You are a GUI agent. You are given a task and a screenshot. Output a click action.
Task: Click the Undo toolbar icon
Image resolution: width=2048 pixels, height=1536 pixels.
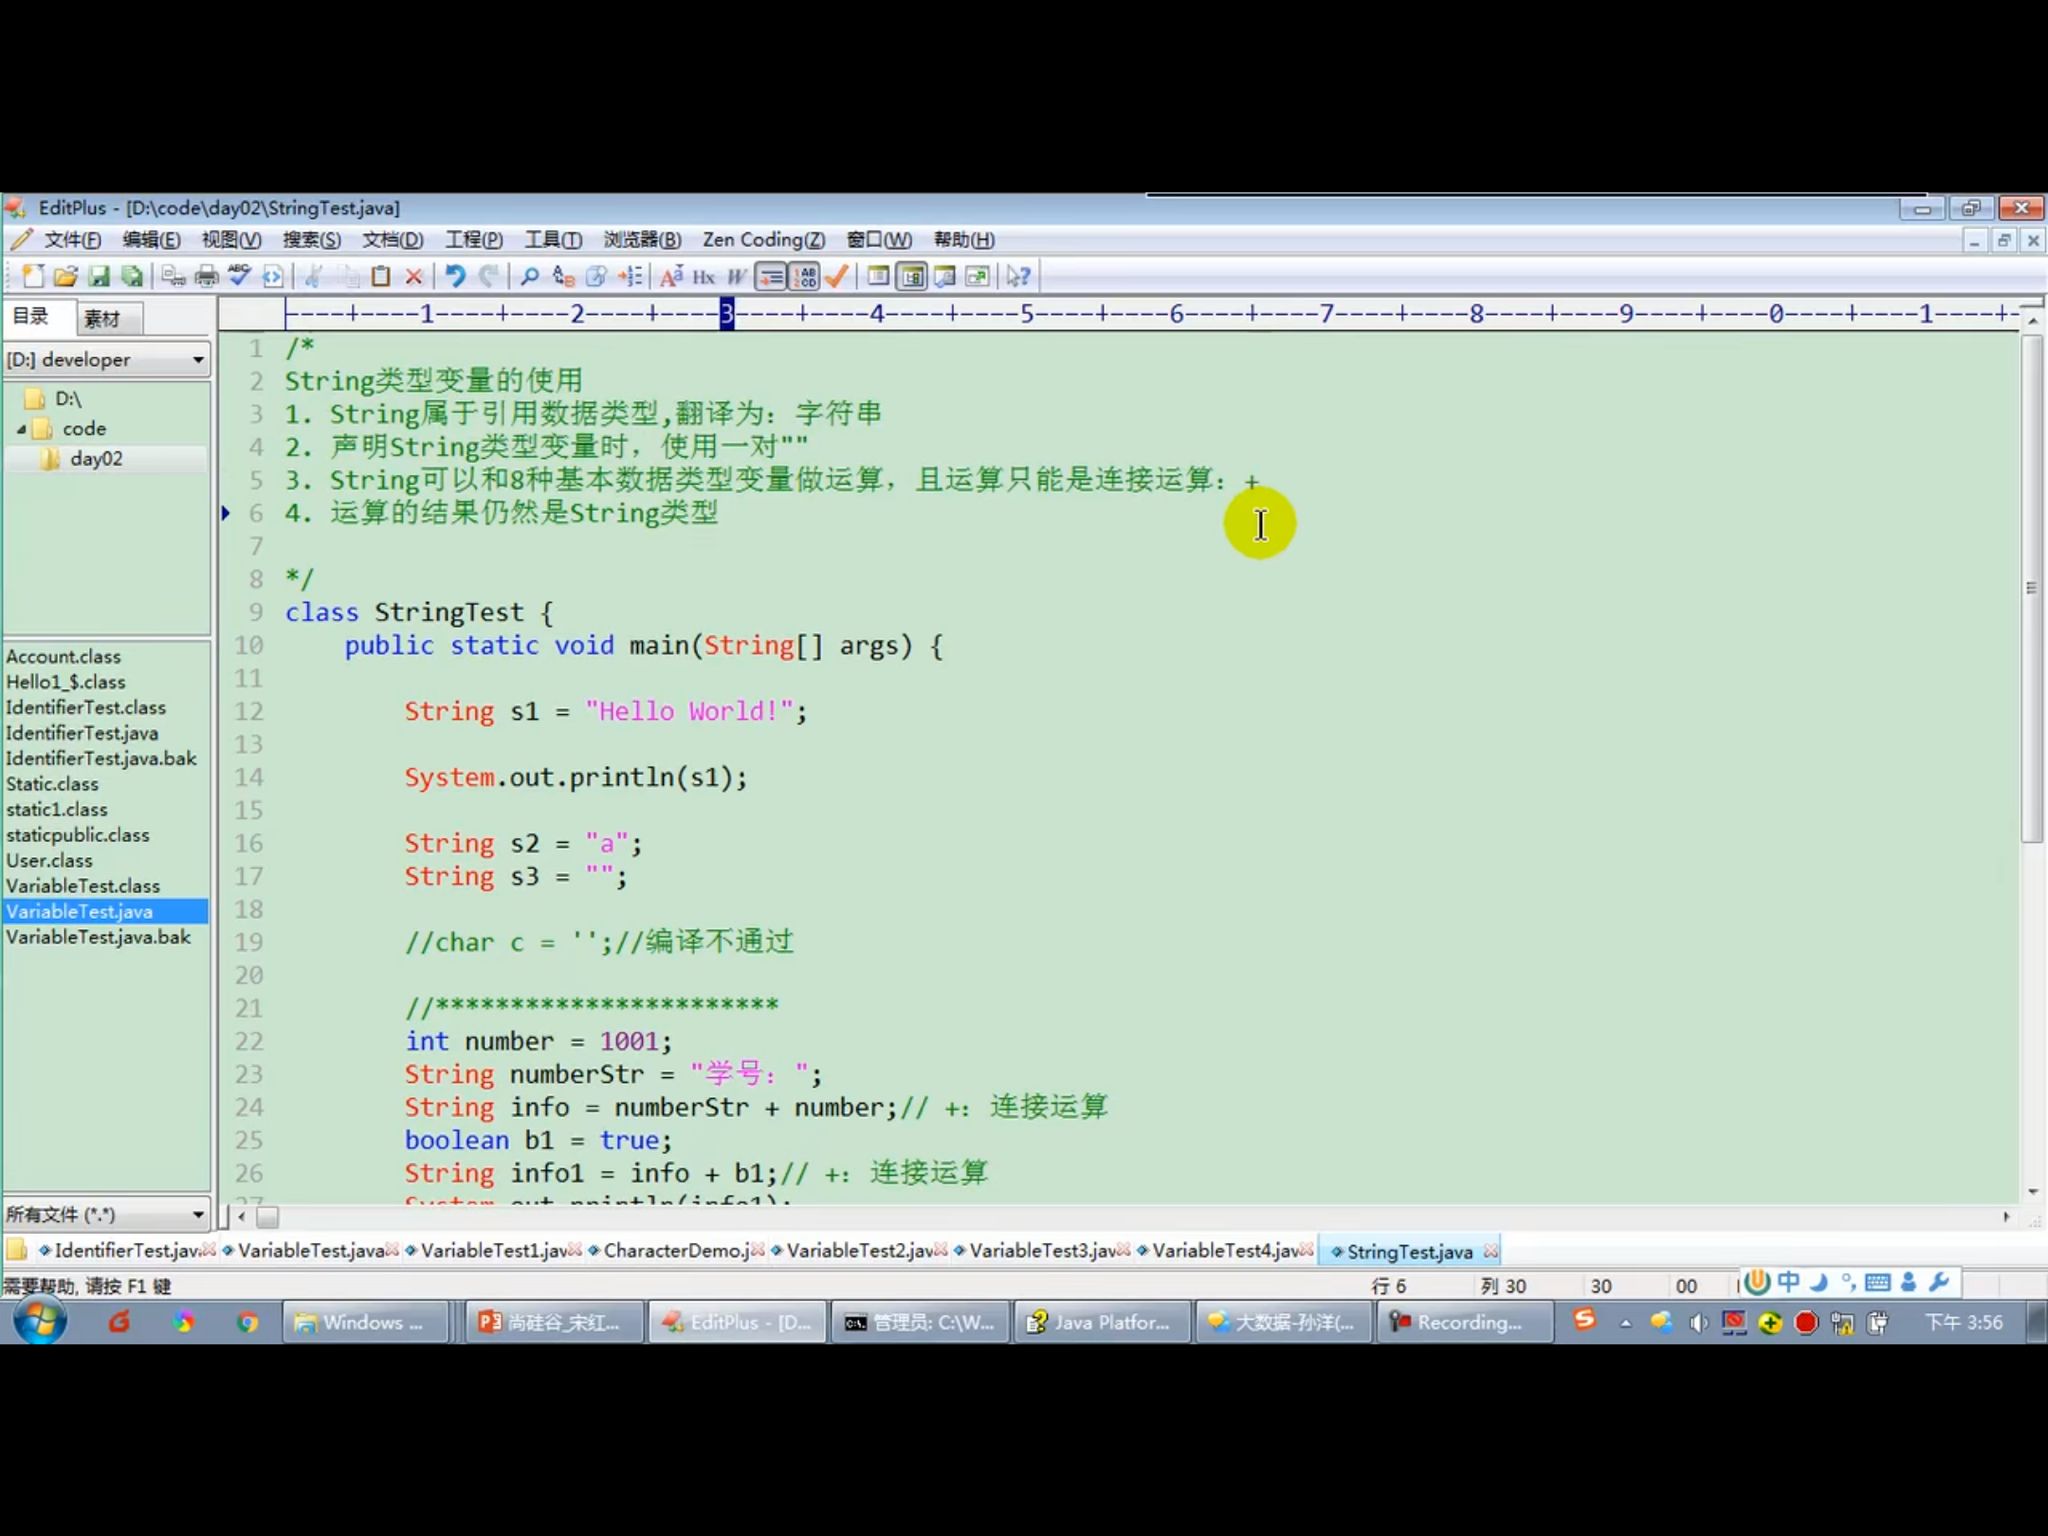[456, 276]
